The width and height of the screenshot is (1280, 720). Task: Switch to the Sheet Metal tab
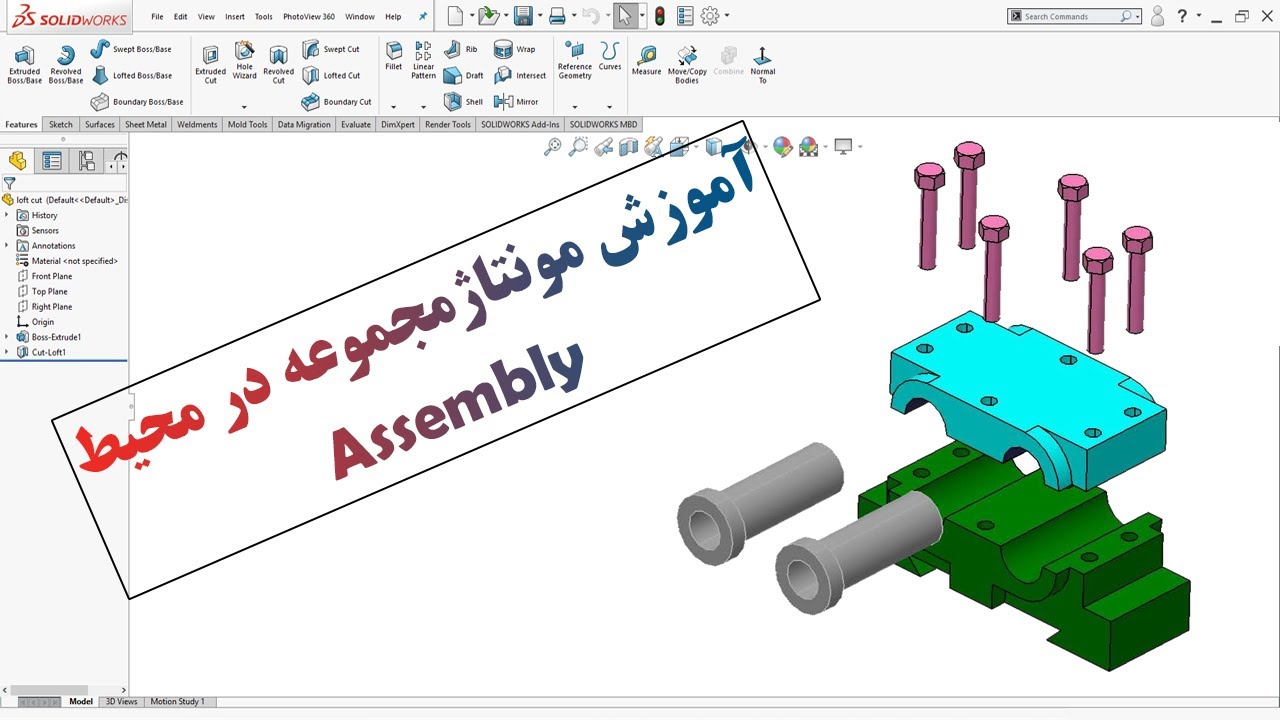(x=146, y=125)
